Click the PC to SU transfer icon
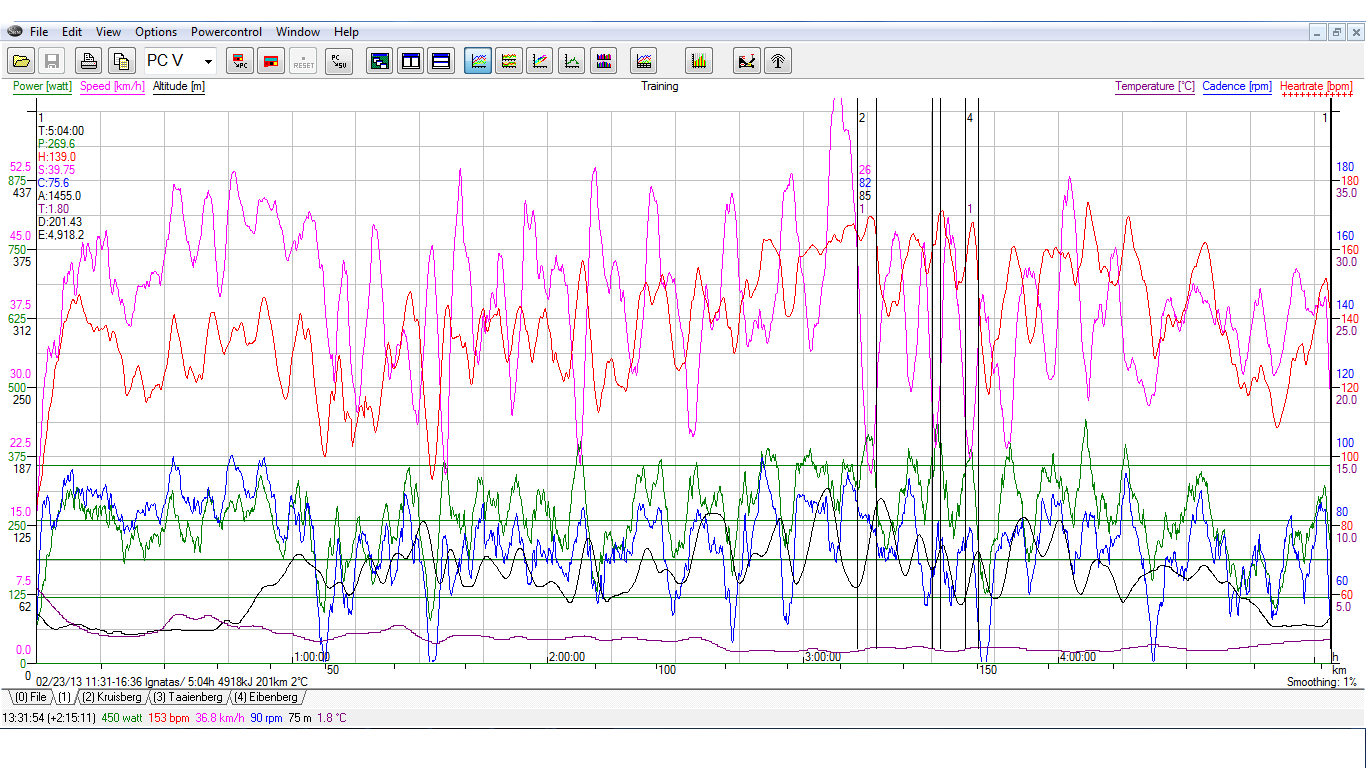 (x=339, y=61)
